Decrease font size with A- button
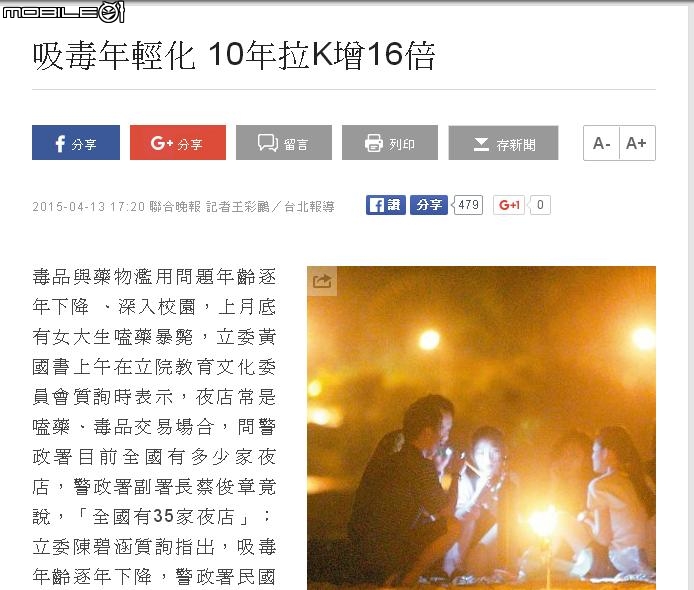Image resolution: width=694 pixels, height=590 pixels. (x=601, y=143)
